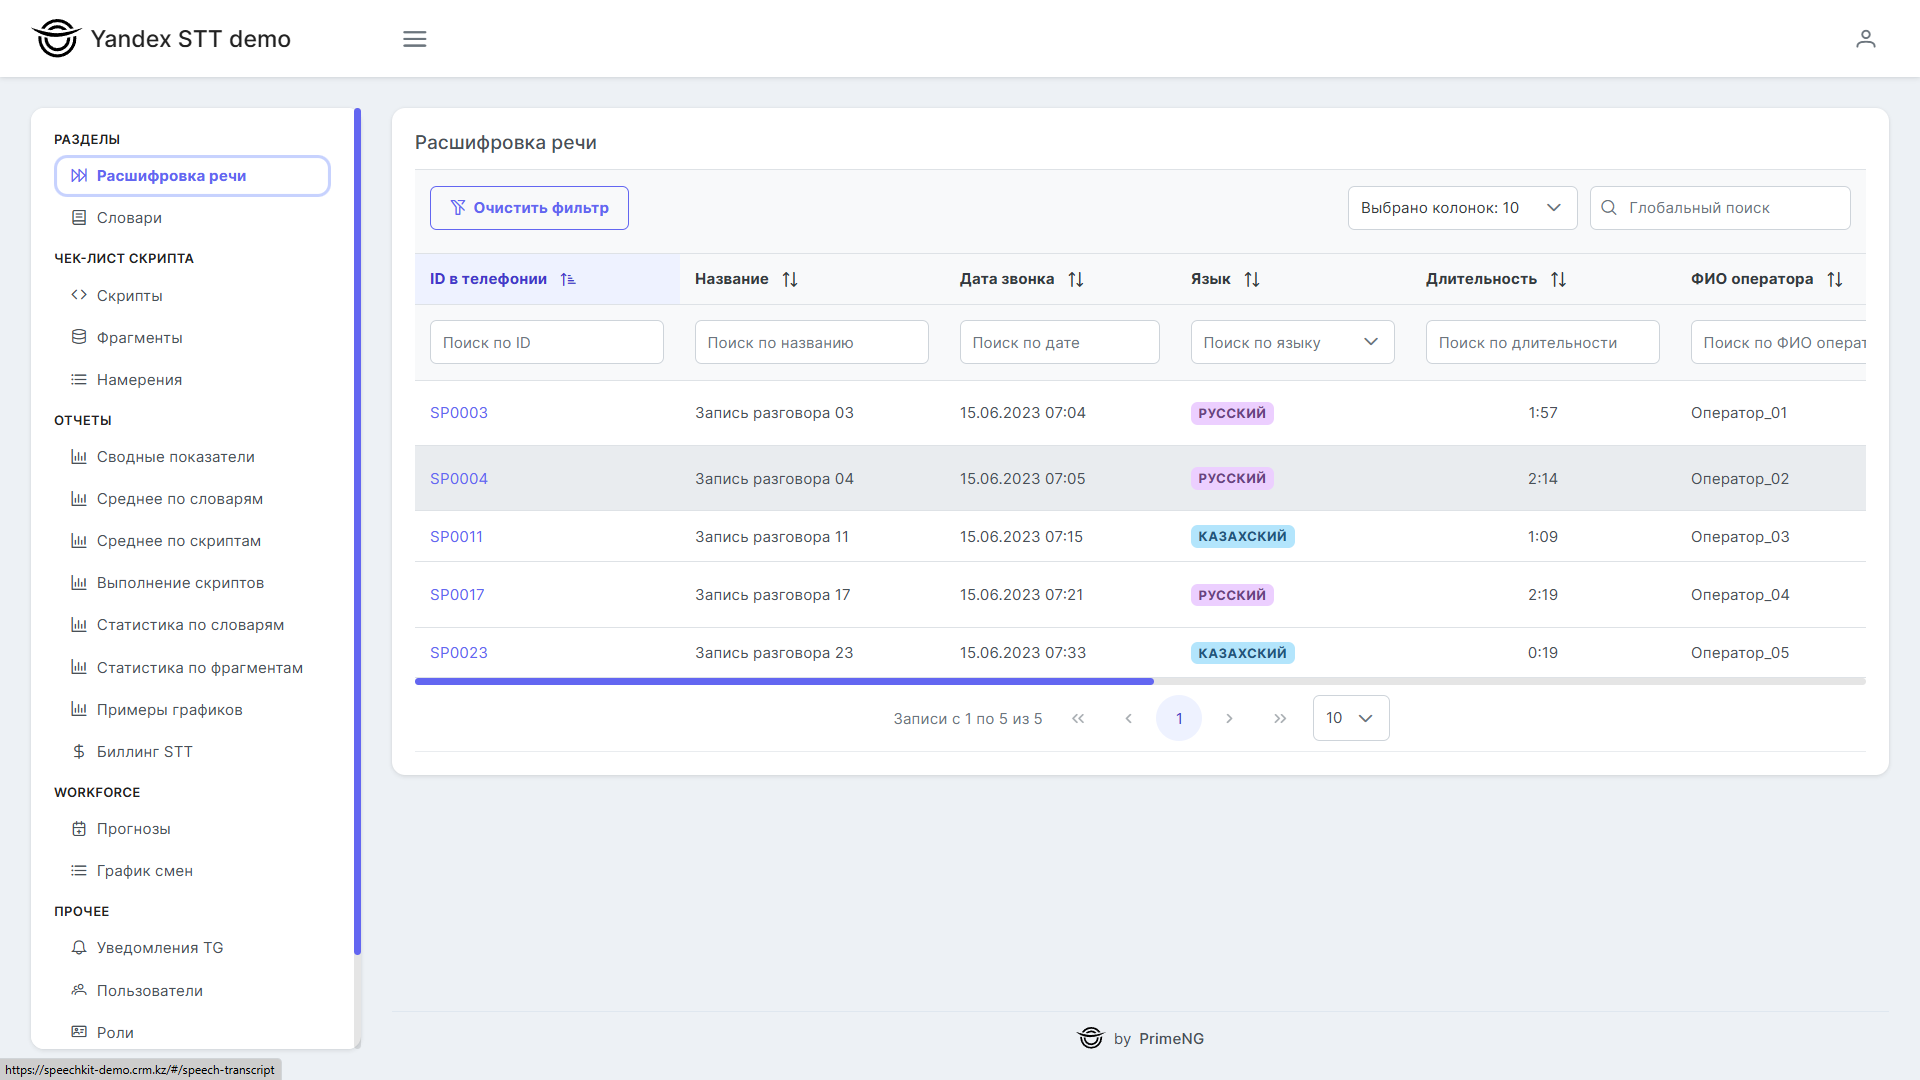Focus the Поиск по дате field
The width and height of the screenshot is (1920, 1080).
click(x=1060, y=342)
